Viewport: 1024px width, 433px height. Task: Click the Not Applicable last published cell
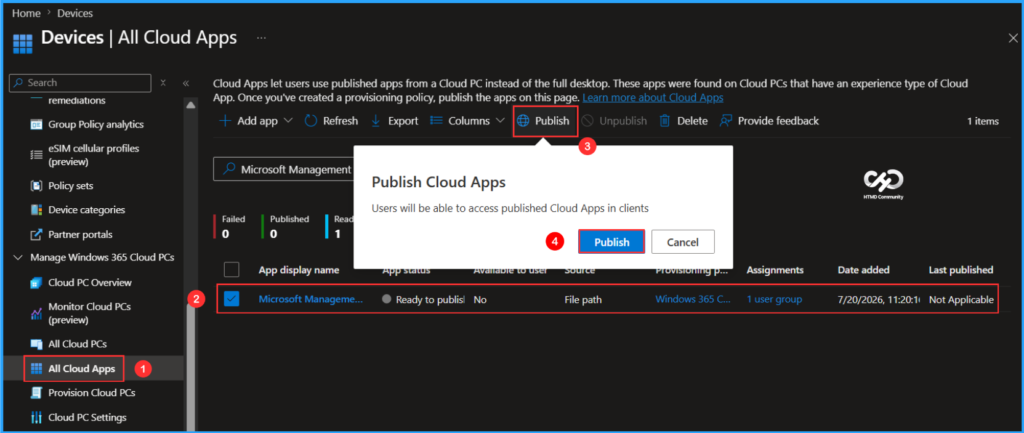point(961,299)
